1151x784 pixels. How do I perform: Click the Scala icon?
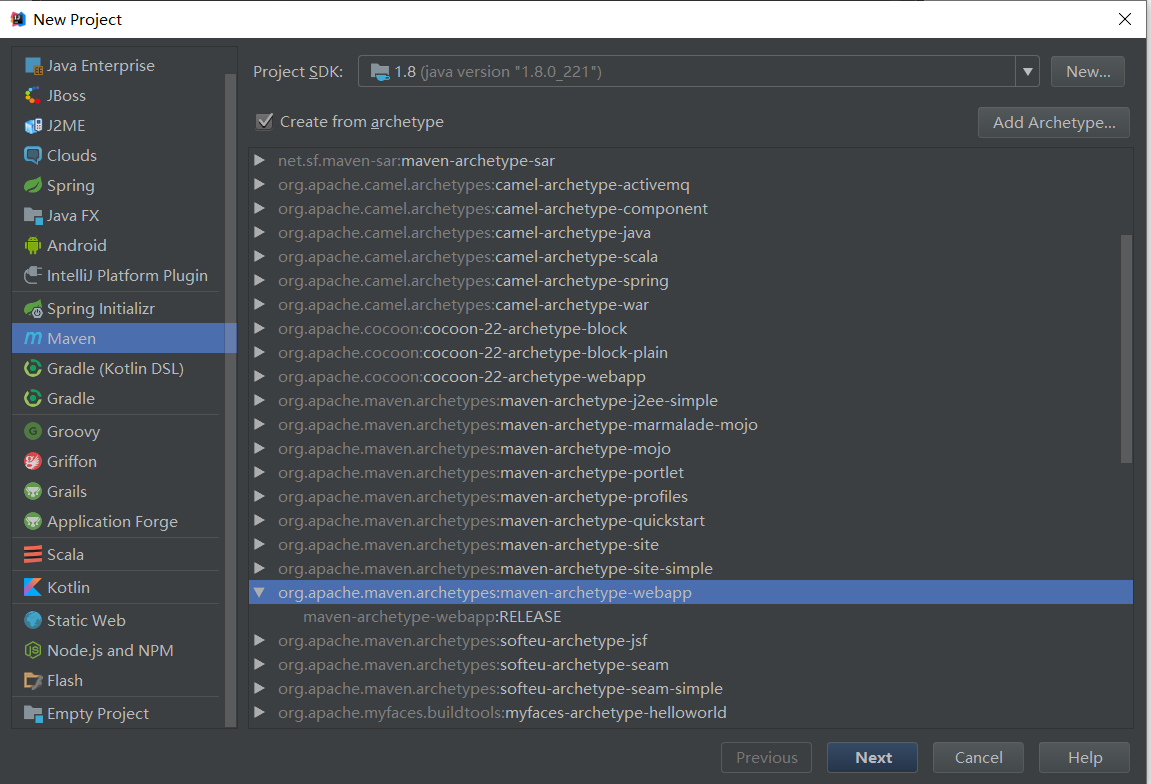(33, 555)
